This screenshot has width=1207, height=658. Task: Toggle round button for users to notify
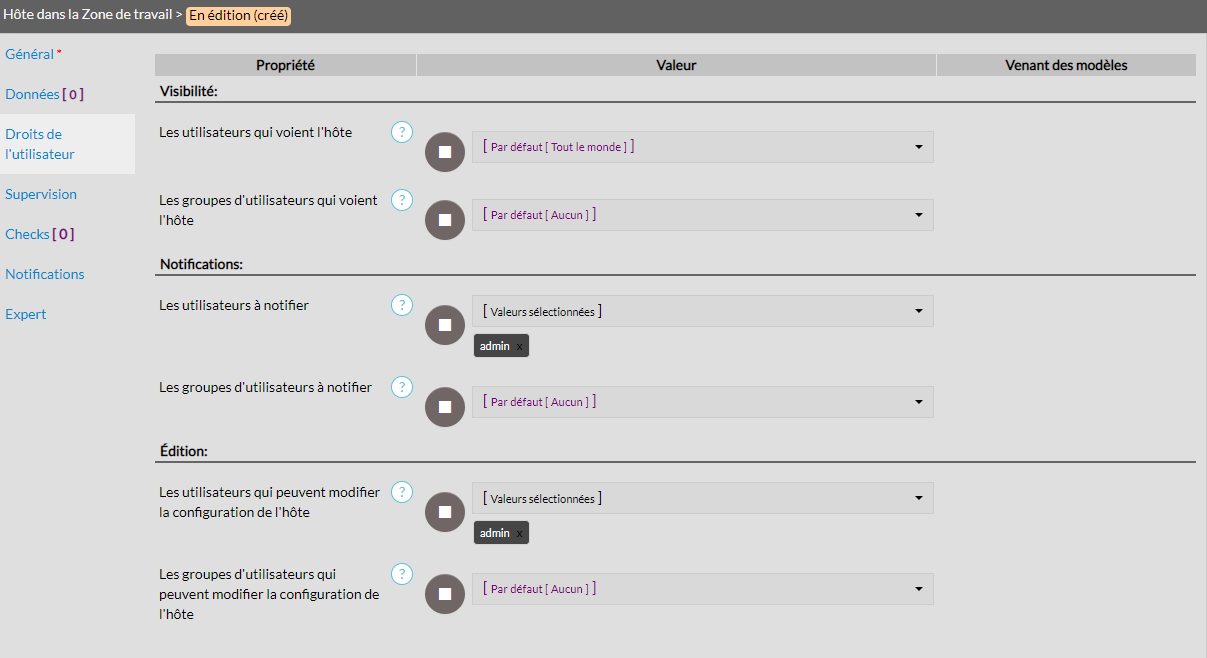tap(445, 325)
